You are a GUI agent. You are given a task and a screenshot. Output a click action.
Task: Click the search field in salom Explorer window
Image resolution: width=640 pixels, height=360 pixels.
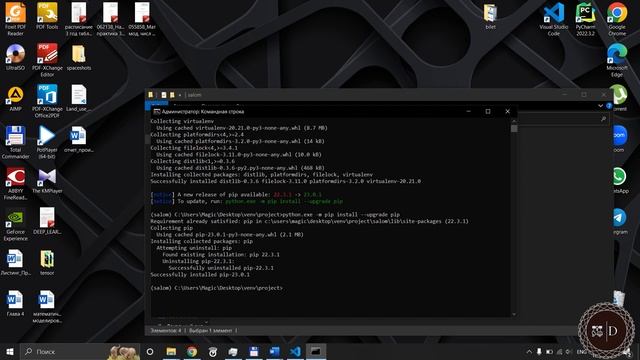coord(564,119)
